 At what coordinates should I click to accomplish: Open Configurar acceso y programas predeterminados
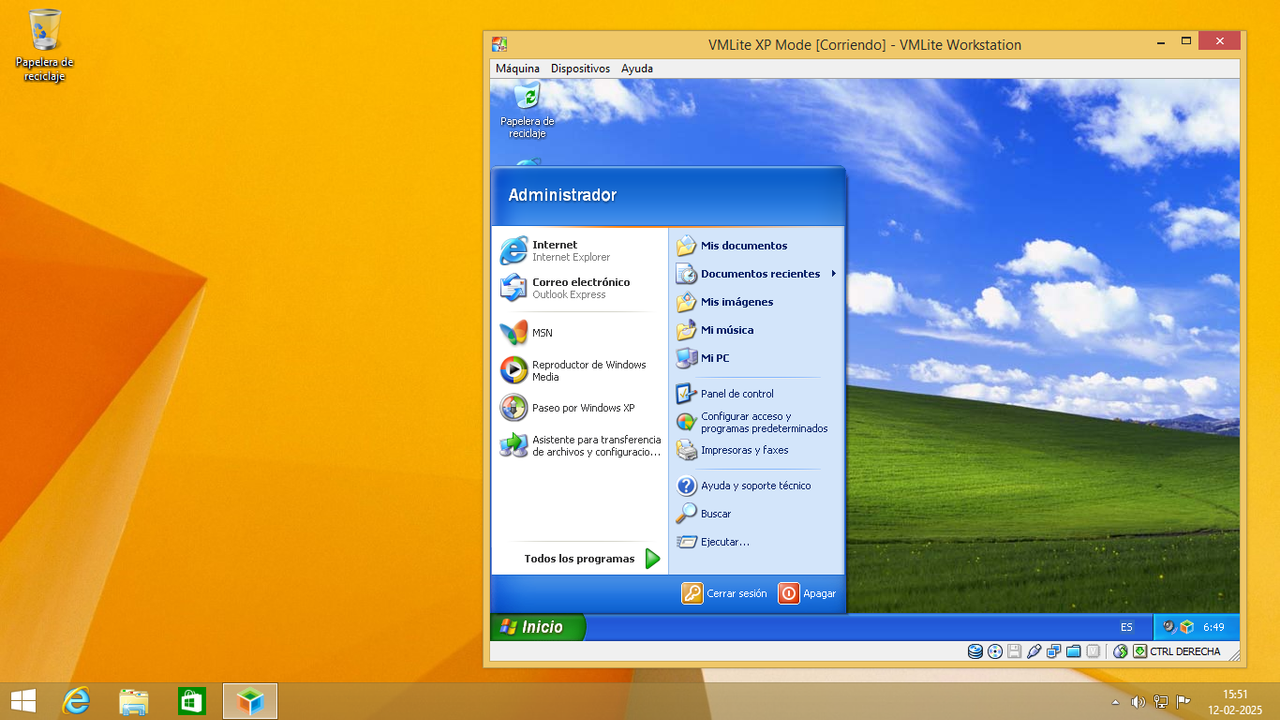[756, 422]
